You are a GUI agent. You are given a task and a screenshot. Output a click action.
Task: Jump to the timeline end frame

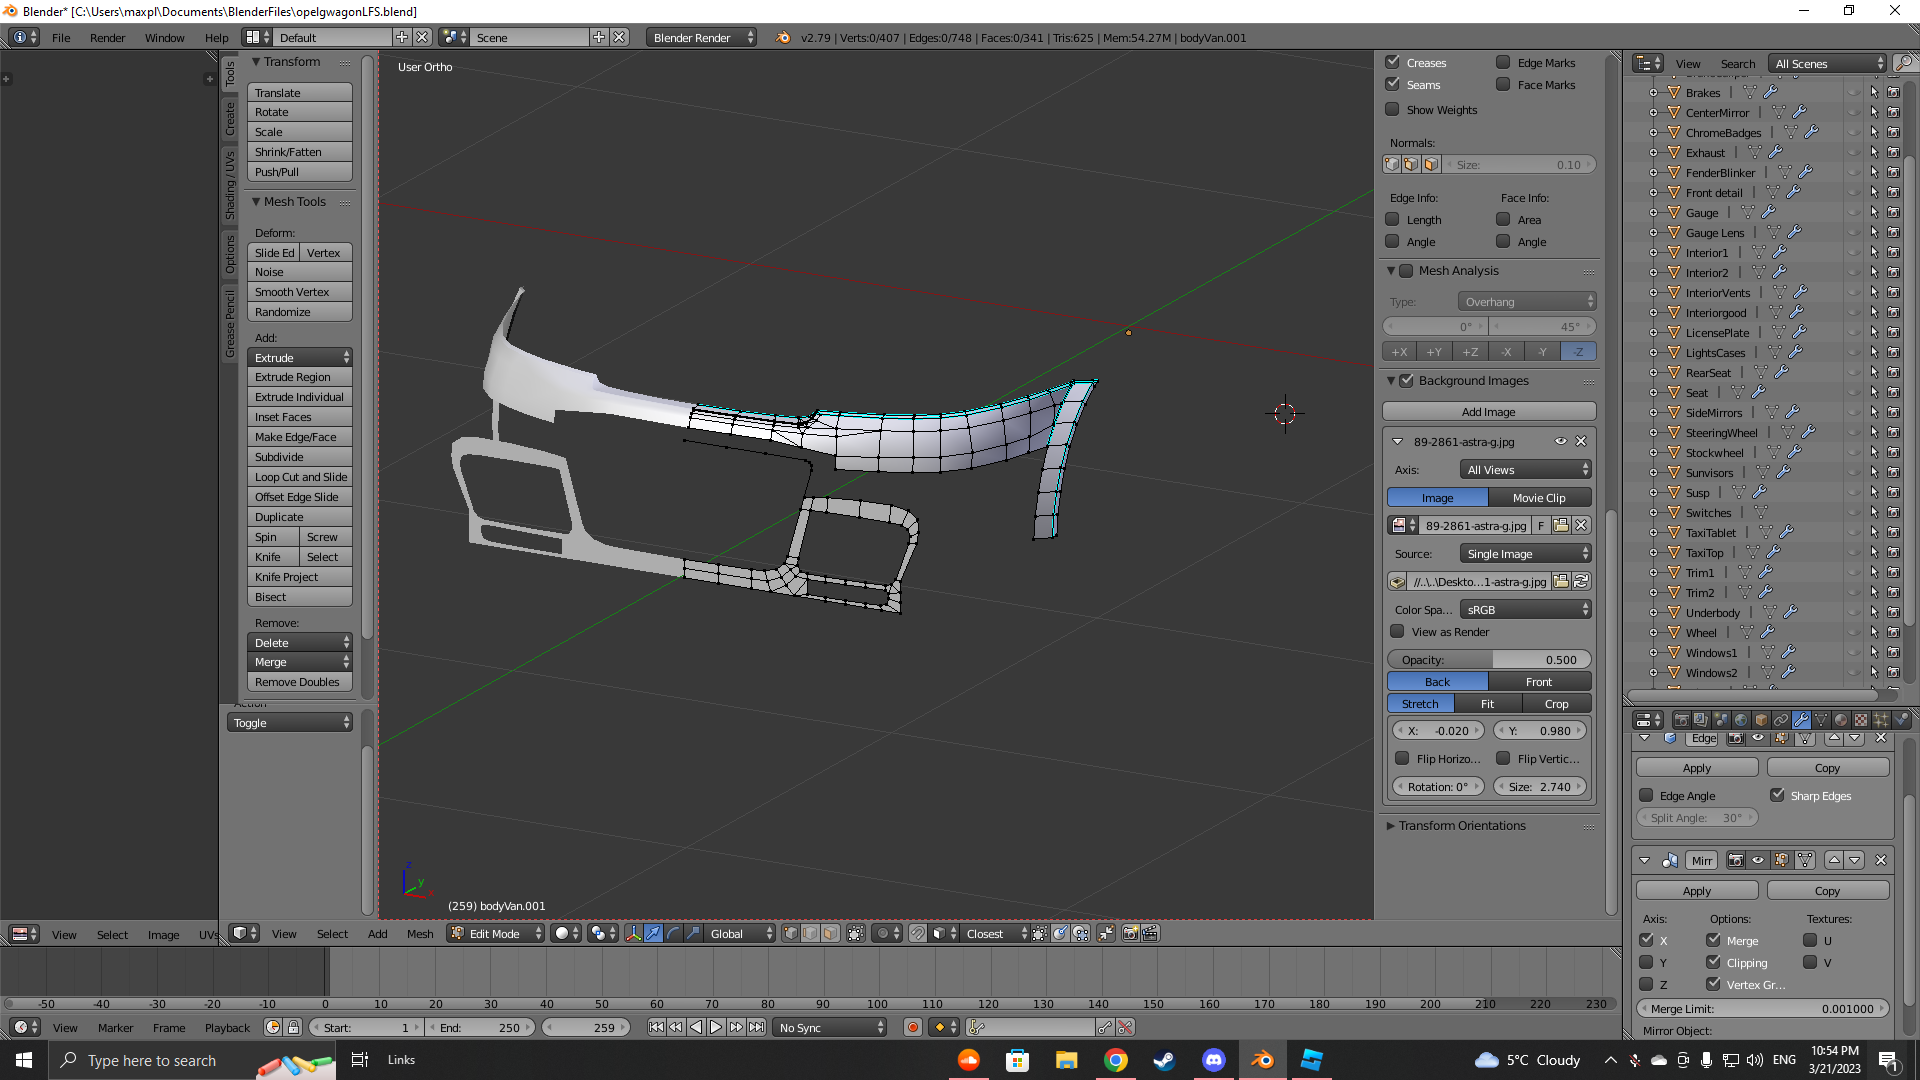pyautogui.click(x=757, y=1027)
